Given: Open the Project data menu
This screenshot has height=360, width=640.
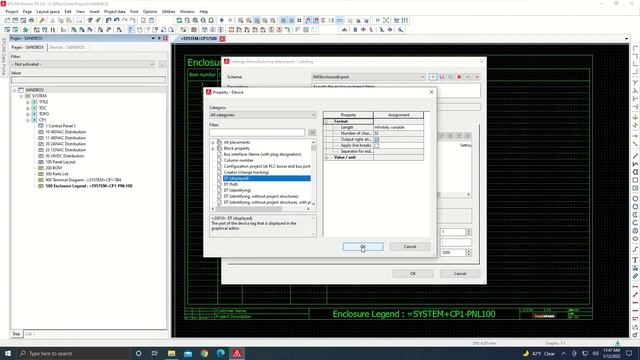Looking at the screenshot, I should click(115, 11).
